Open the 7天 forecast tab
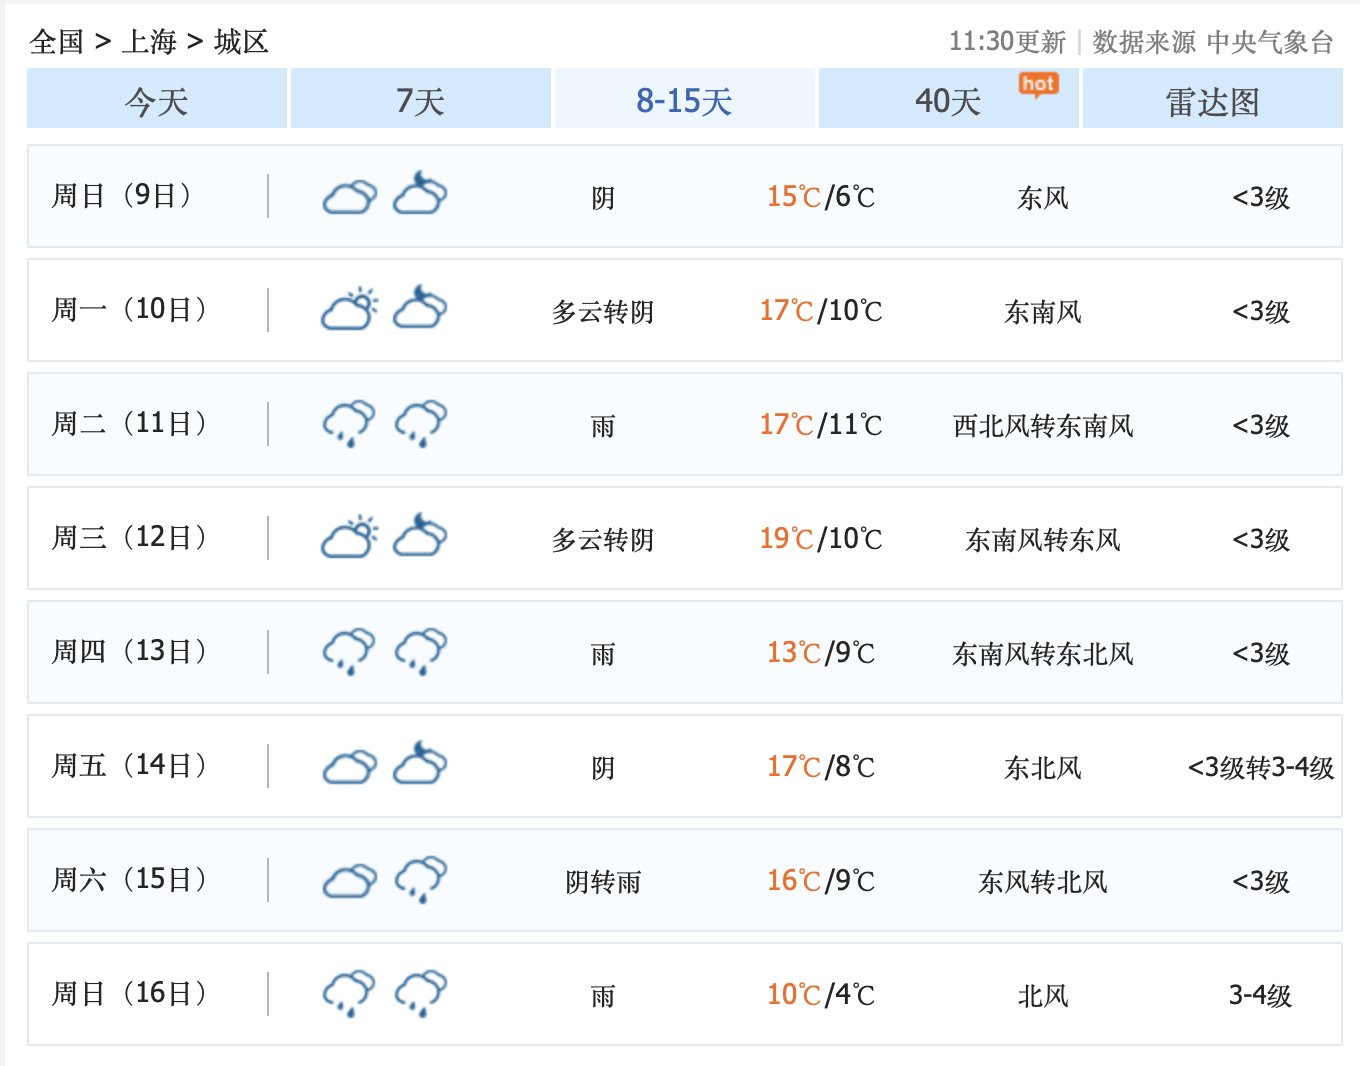 [420, 100]
